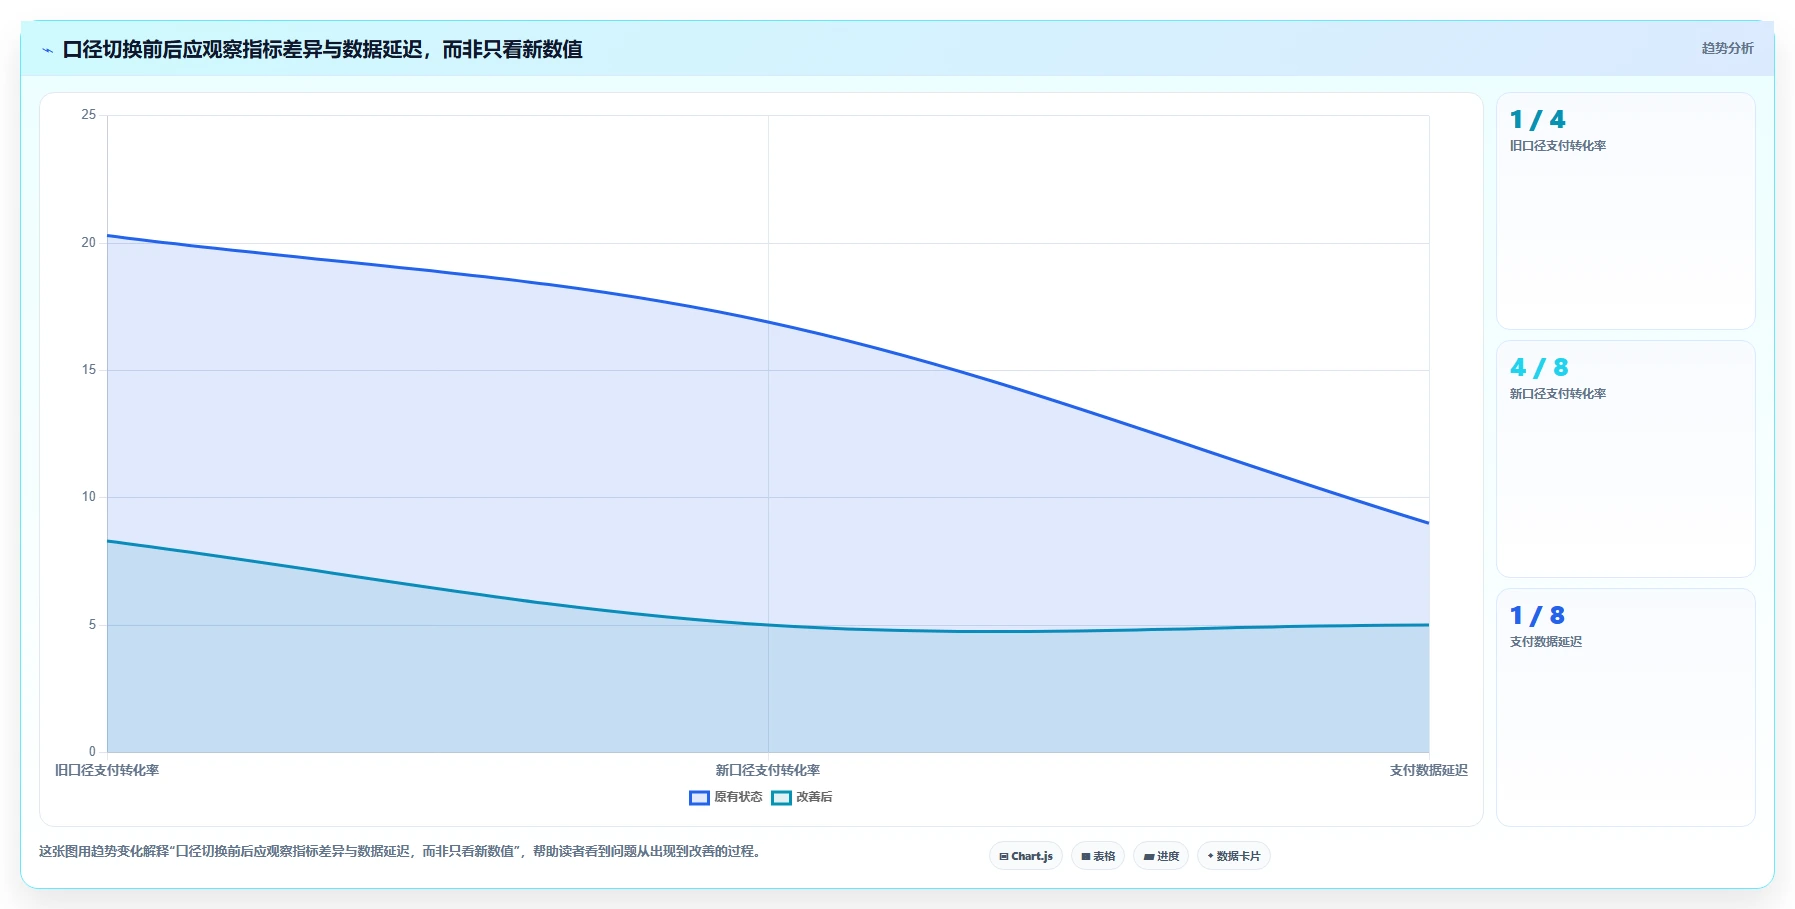The width and height of the screenshot is (1795, 909).
Task: Select the 表格 tag
Action: pyautogui.click(x=1098, y=856)
